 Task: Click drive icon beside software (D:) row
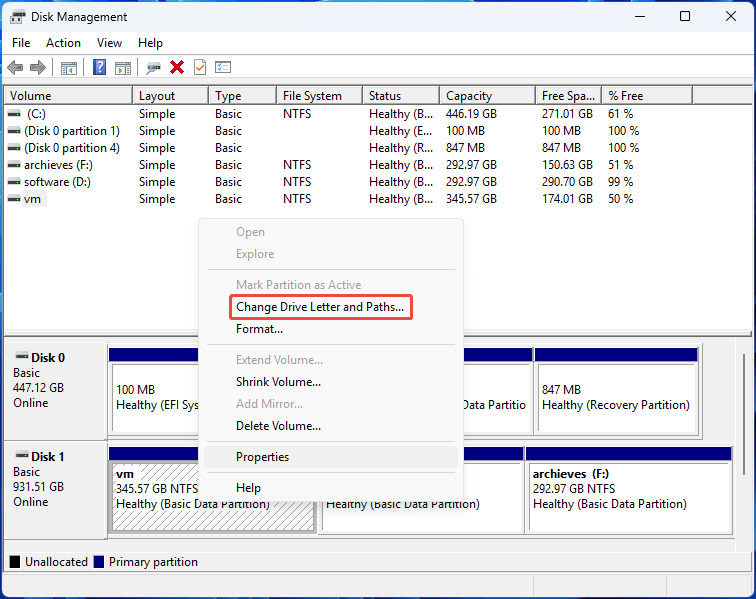click(x=14, y=182)
